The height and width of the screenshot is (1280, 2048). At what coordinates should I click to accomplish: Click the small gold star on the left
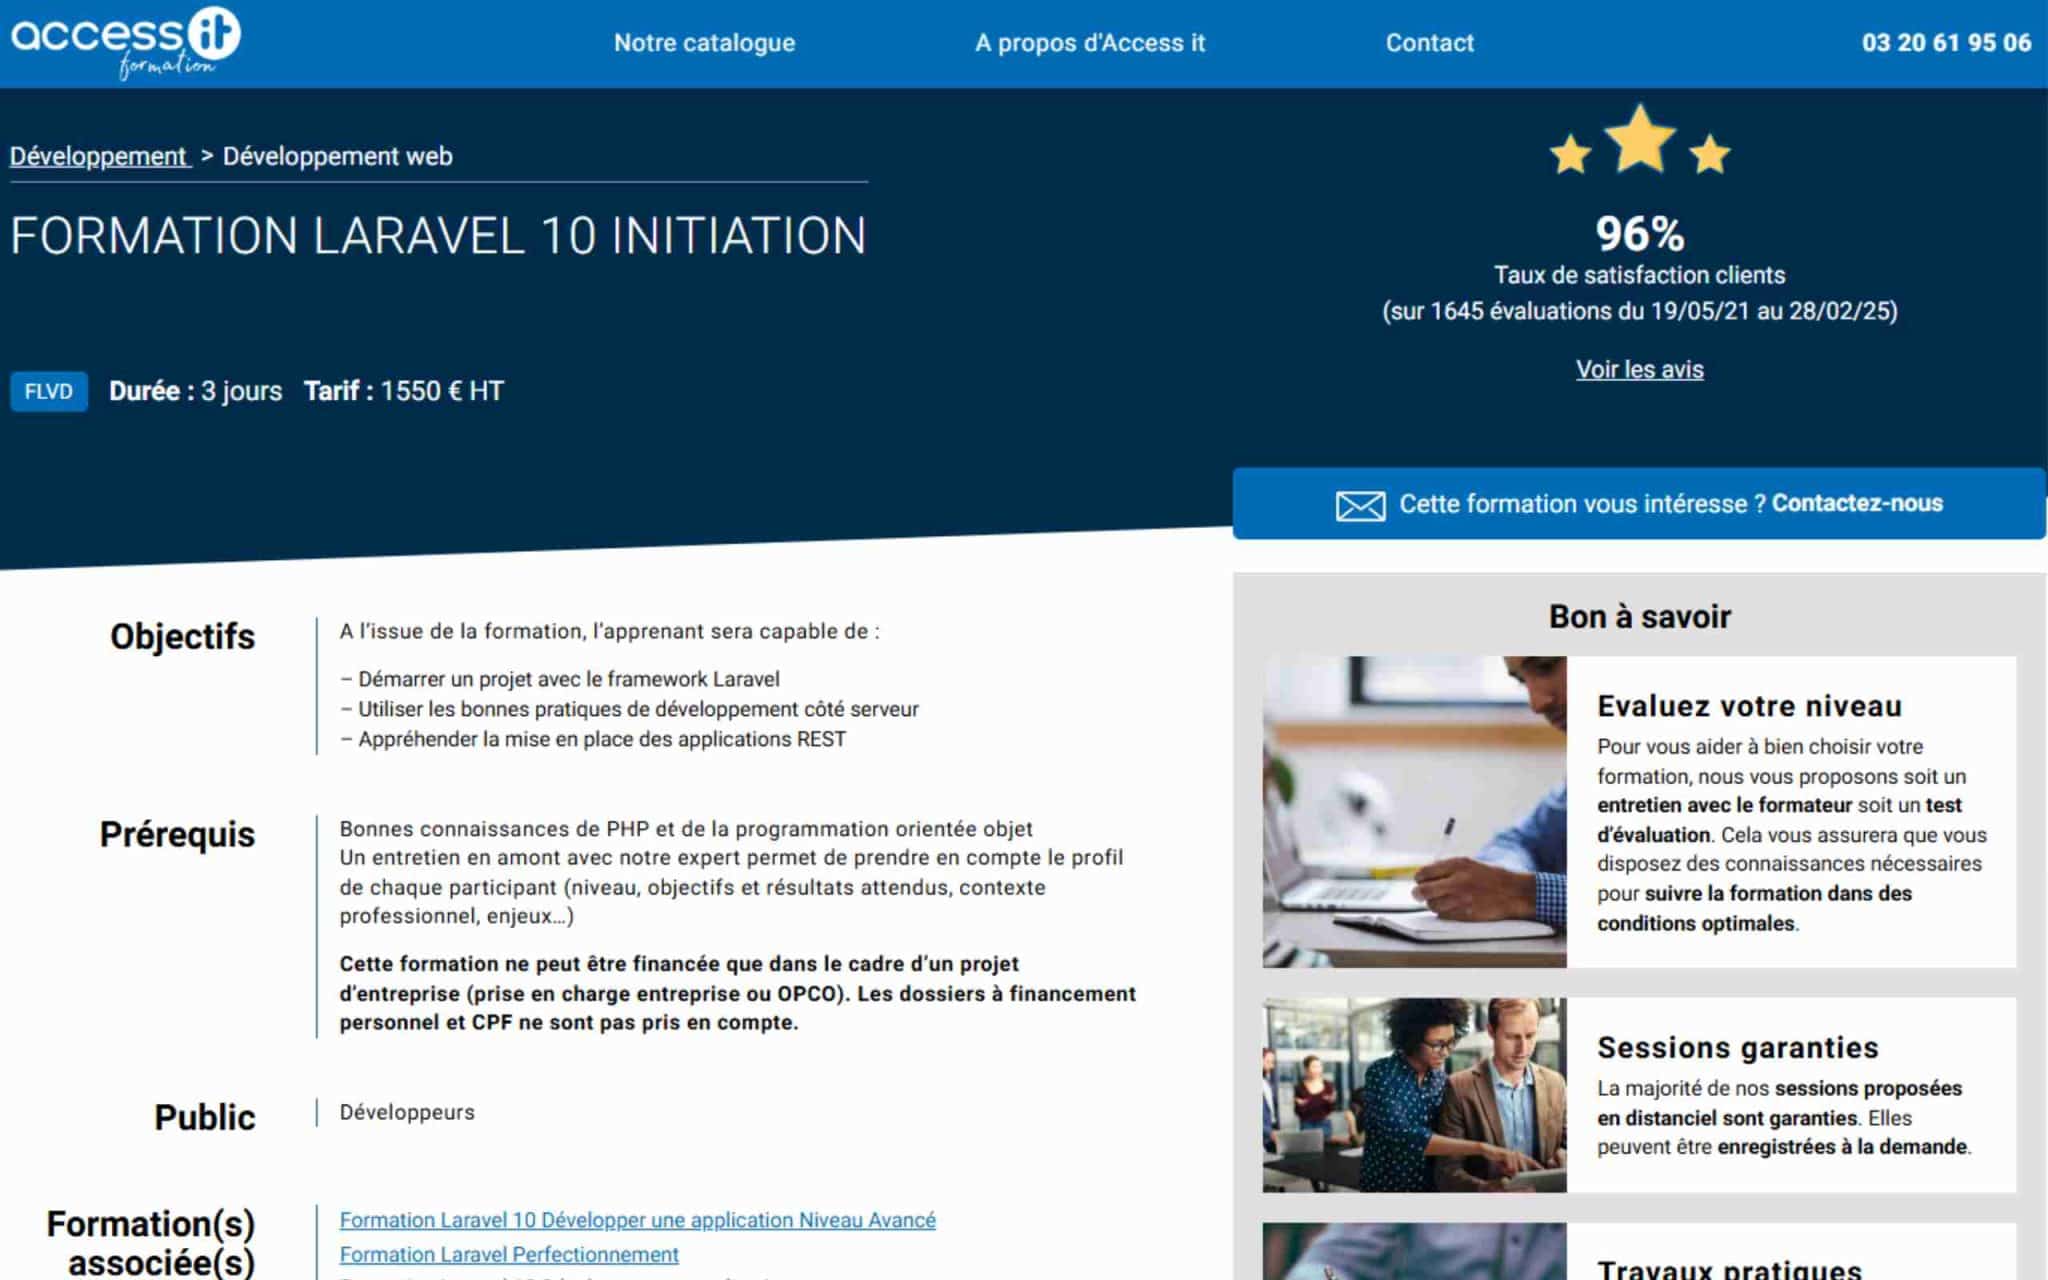(1570, 155)
